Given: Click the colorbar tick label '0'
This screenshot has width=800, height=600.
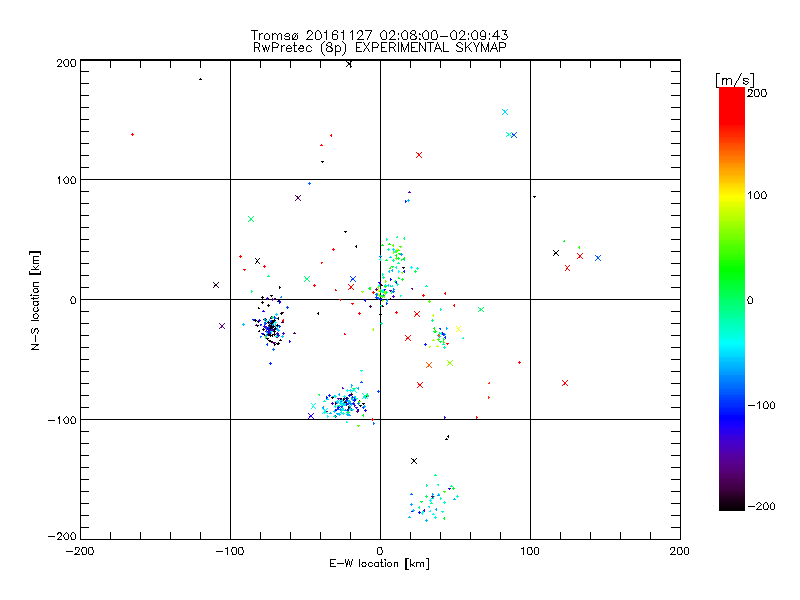Looking at the screenshot, I should (750, 300).
